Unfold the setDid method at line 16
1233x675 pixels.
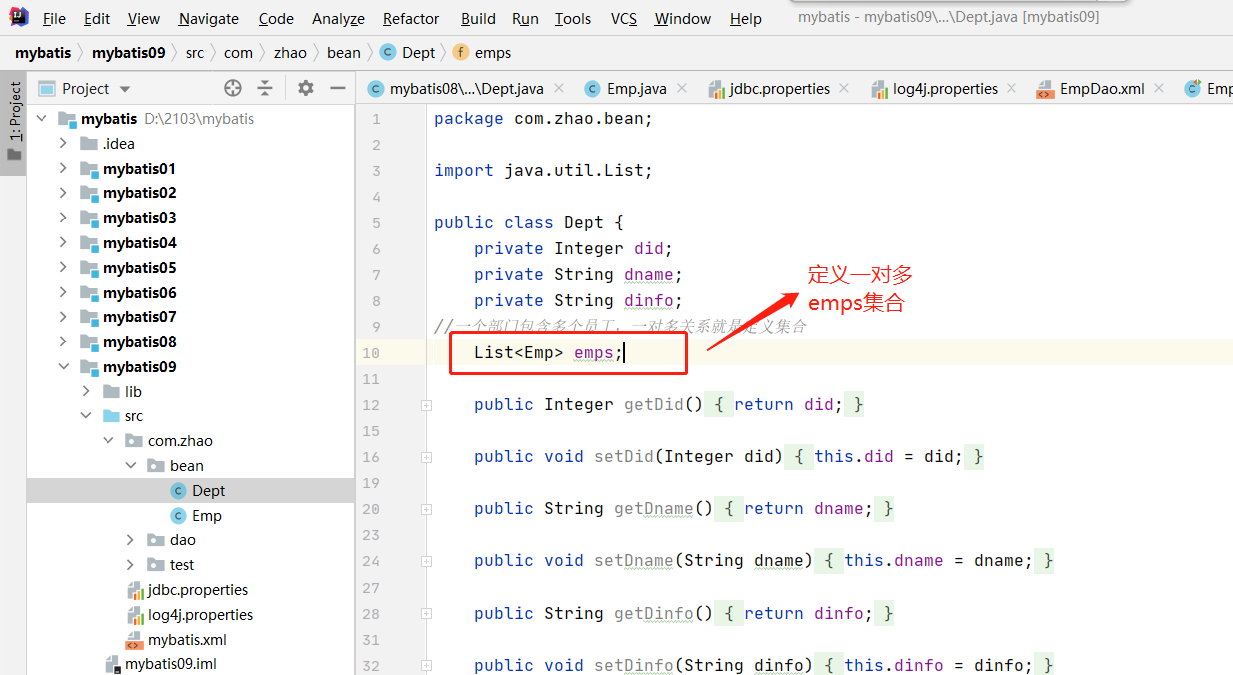click(x=426, y=457)
